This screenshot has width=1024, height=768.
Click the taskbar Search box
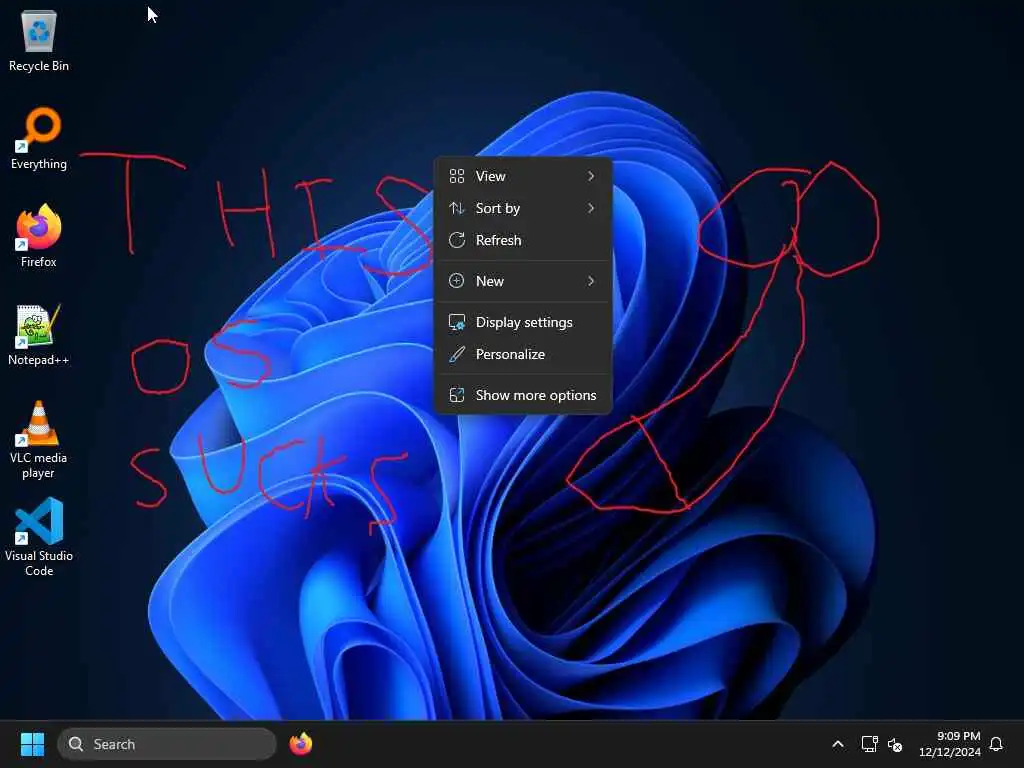click(x=167, y=744)
